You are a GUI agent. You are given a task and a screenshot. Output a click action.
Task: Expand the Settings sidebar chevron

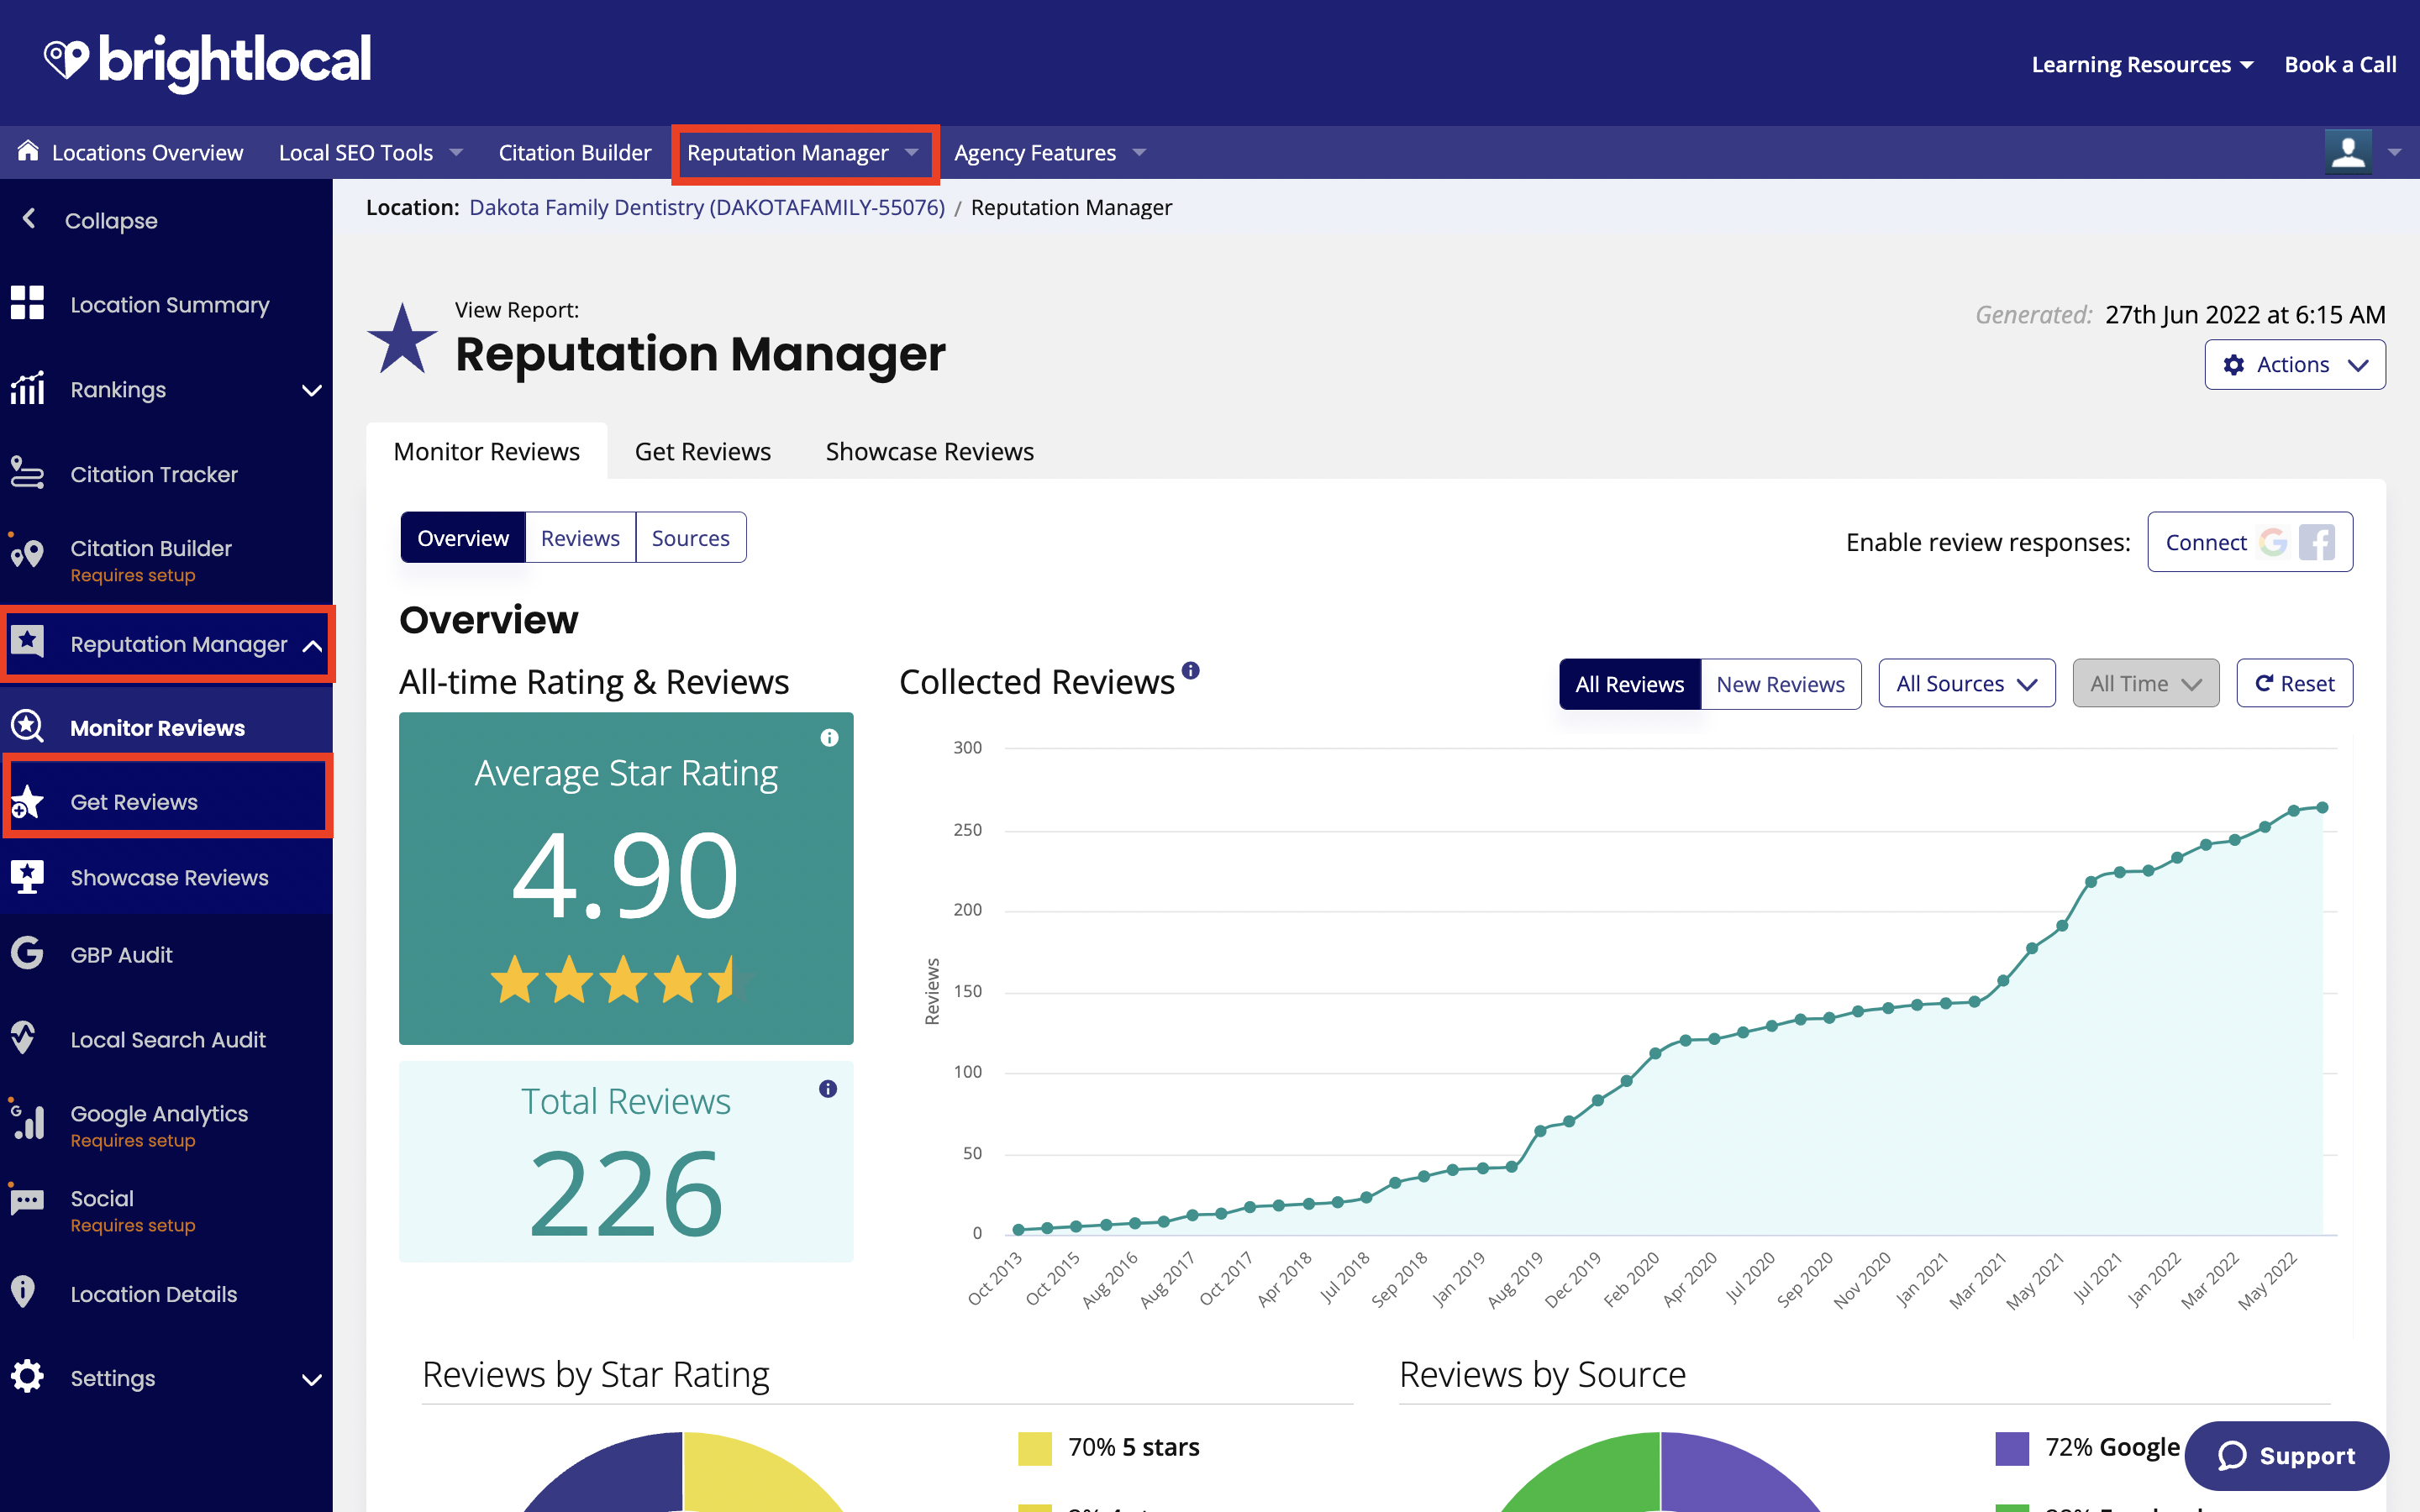(x=312, y=1379)
